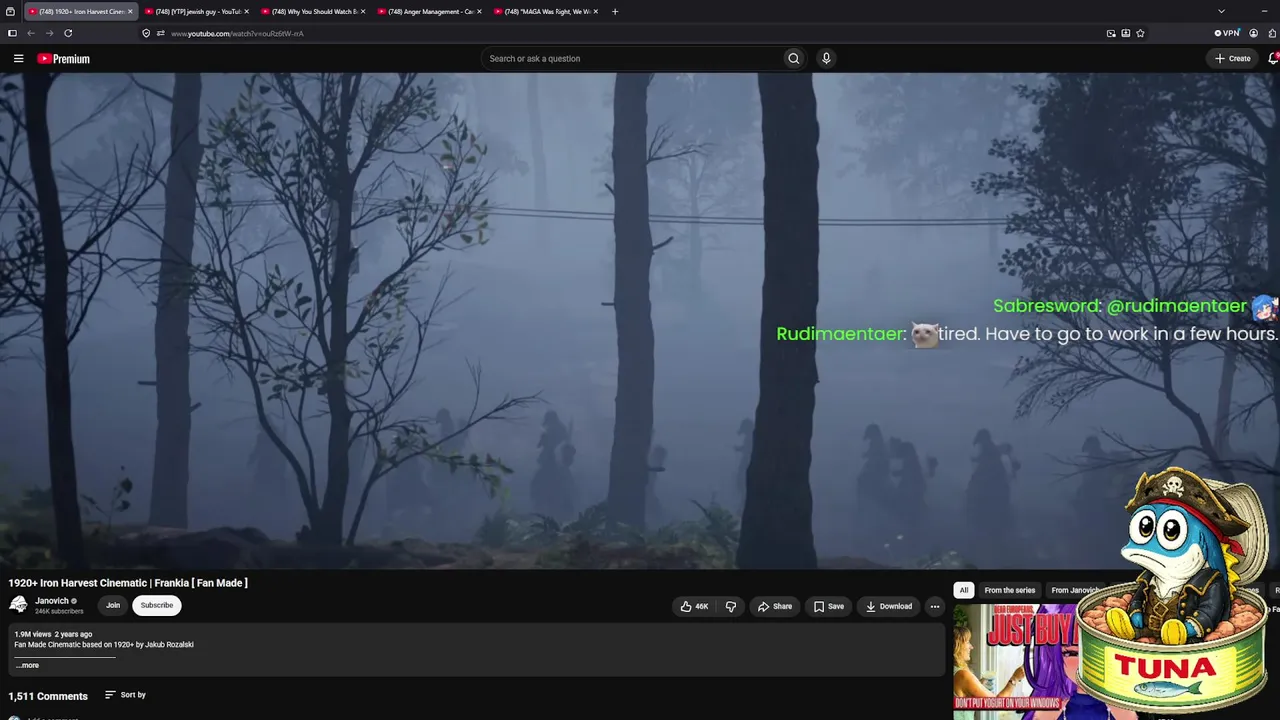Open the Sort by comments dropdown

point(125,695)
